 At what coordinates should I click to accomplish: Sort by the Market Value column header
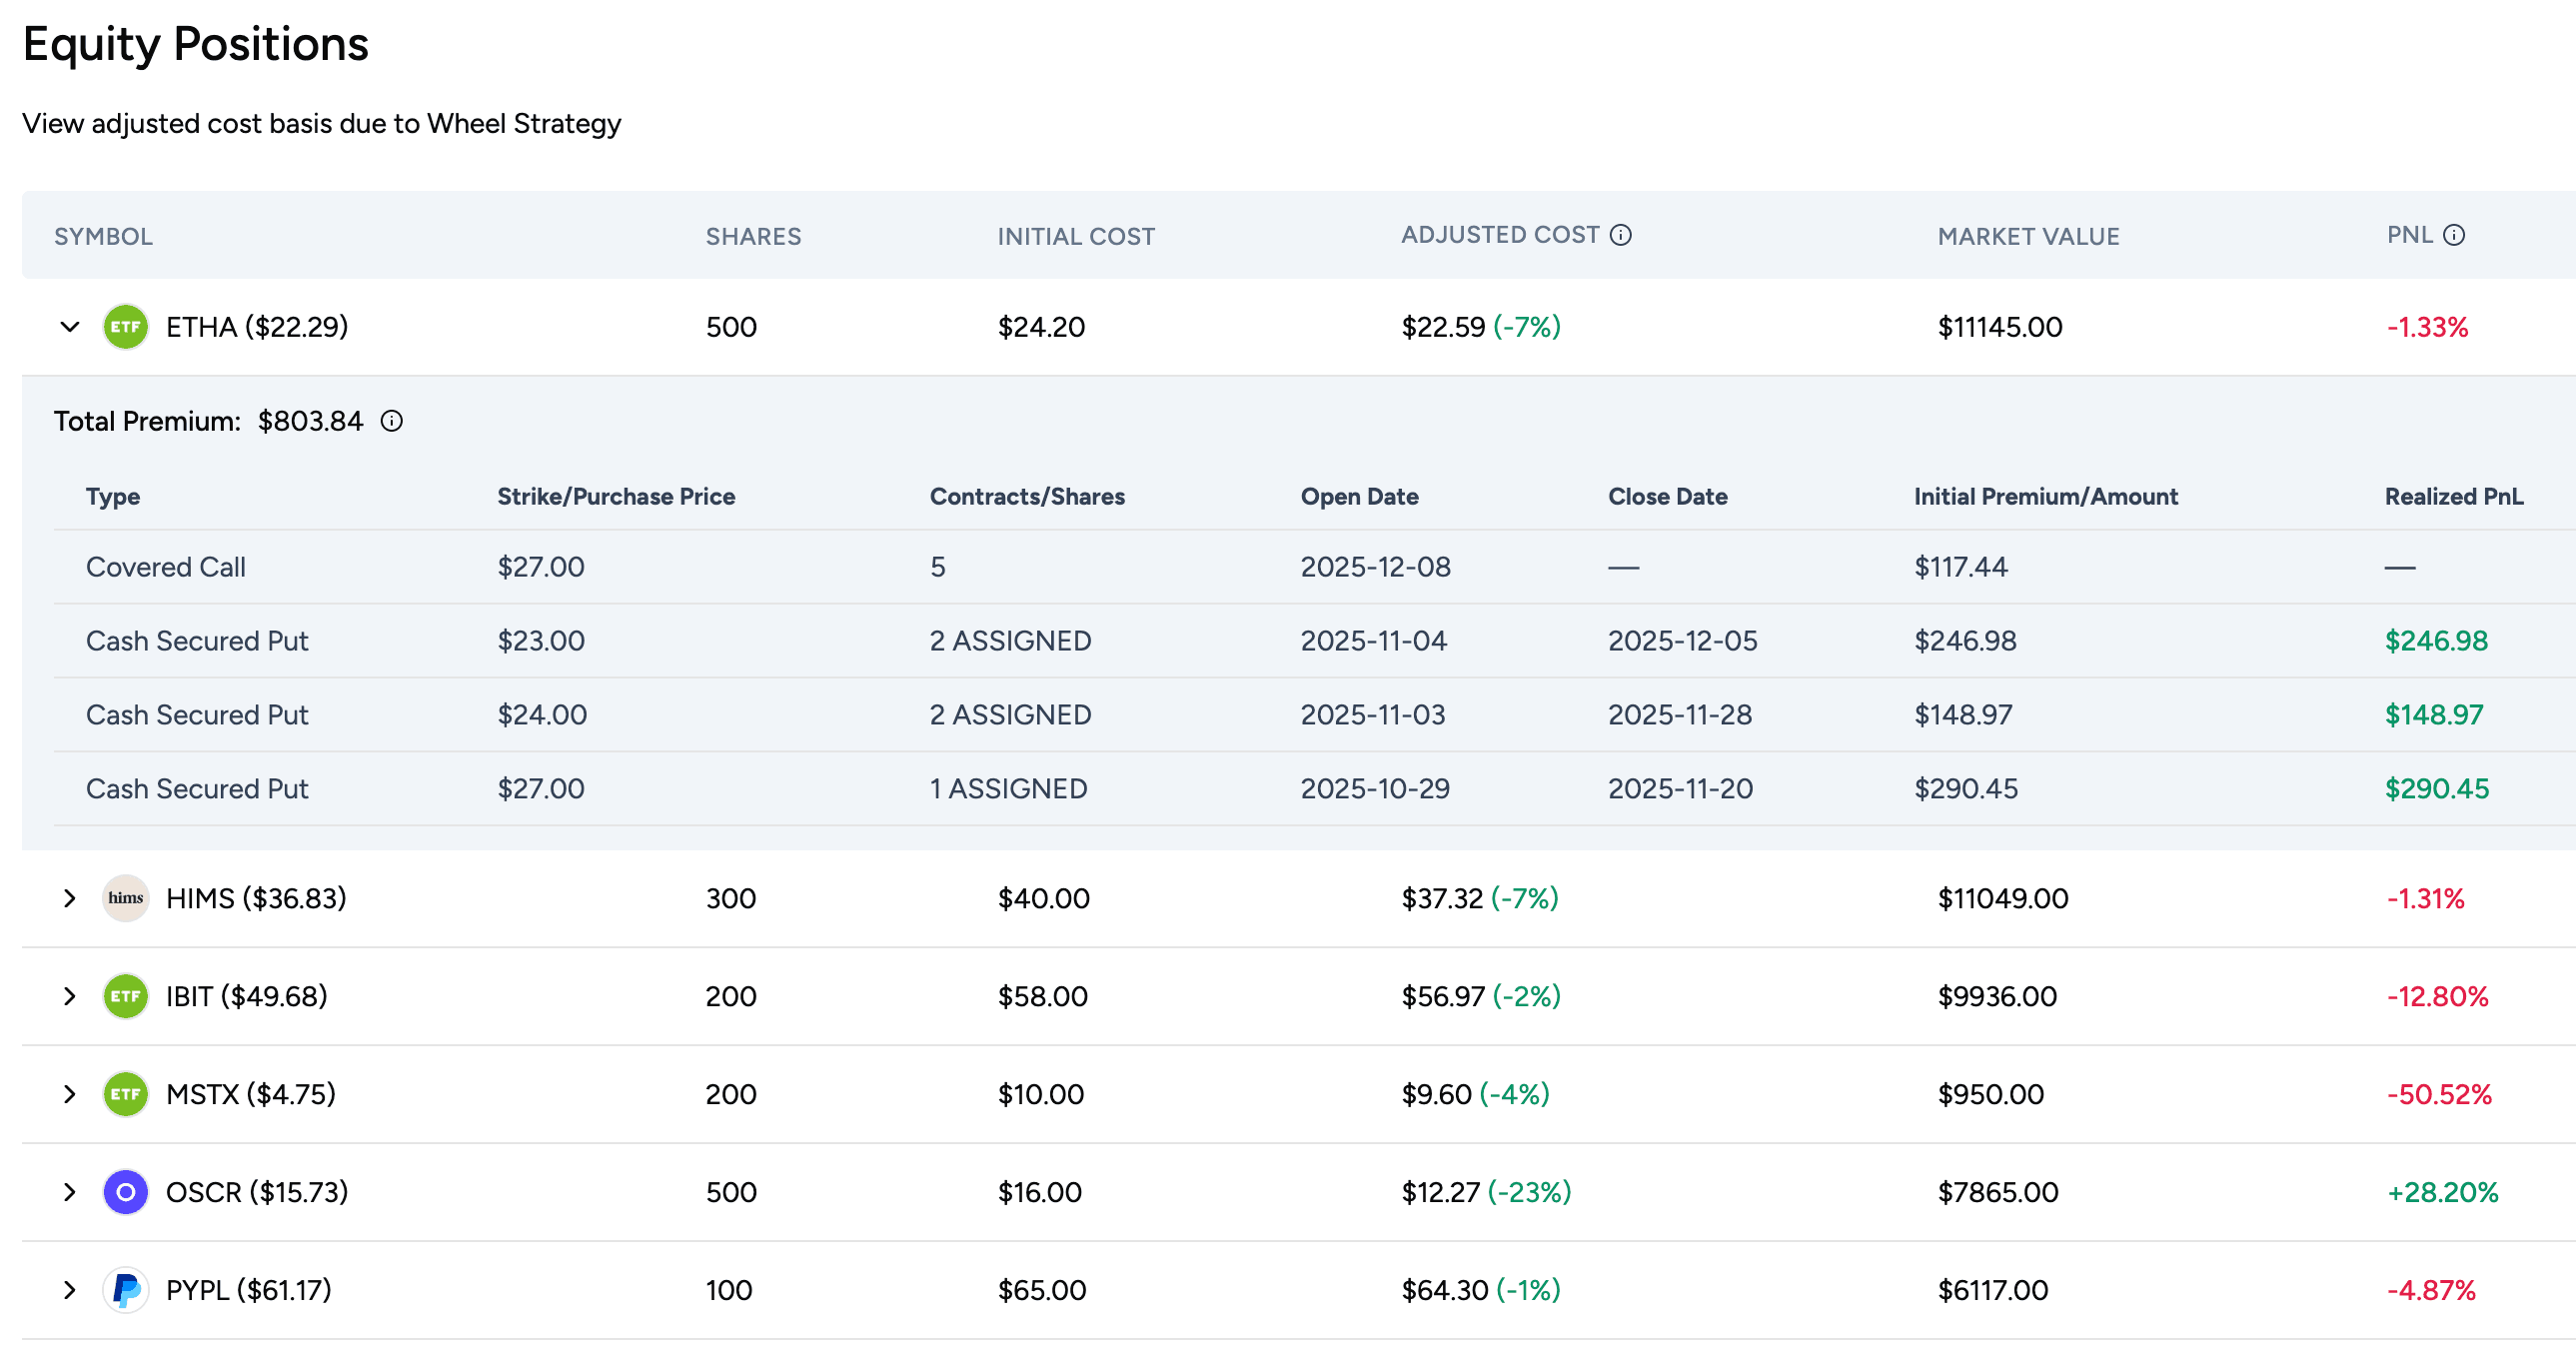(x=2027, y=236)
